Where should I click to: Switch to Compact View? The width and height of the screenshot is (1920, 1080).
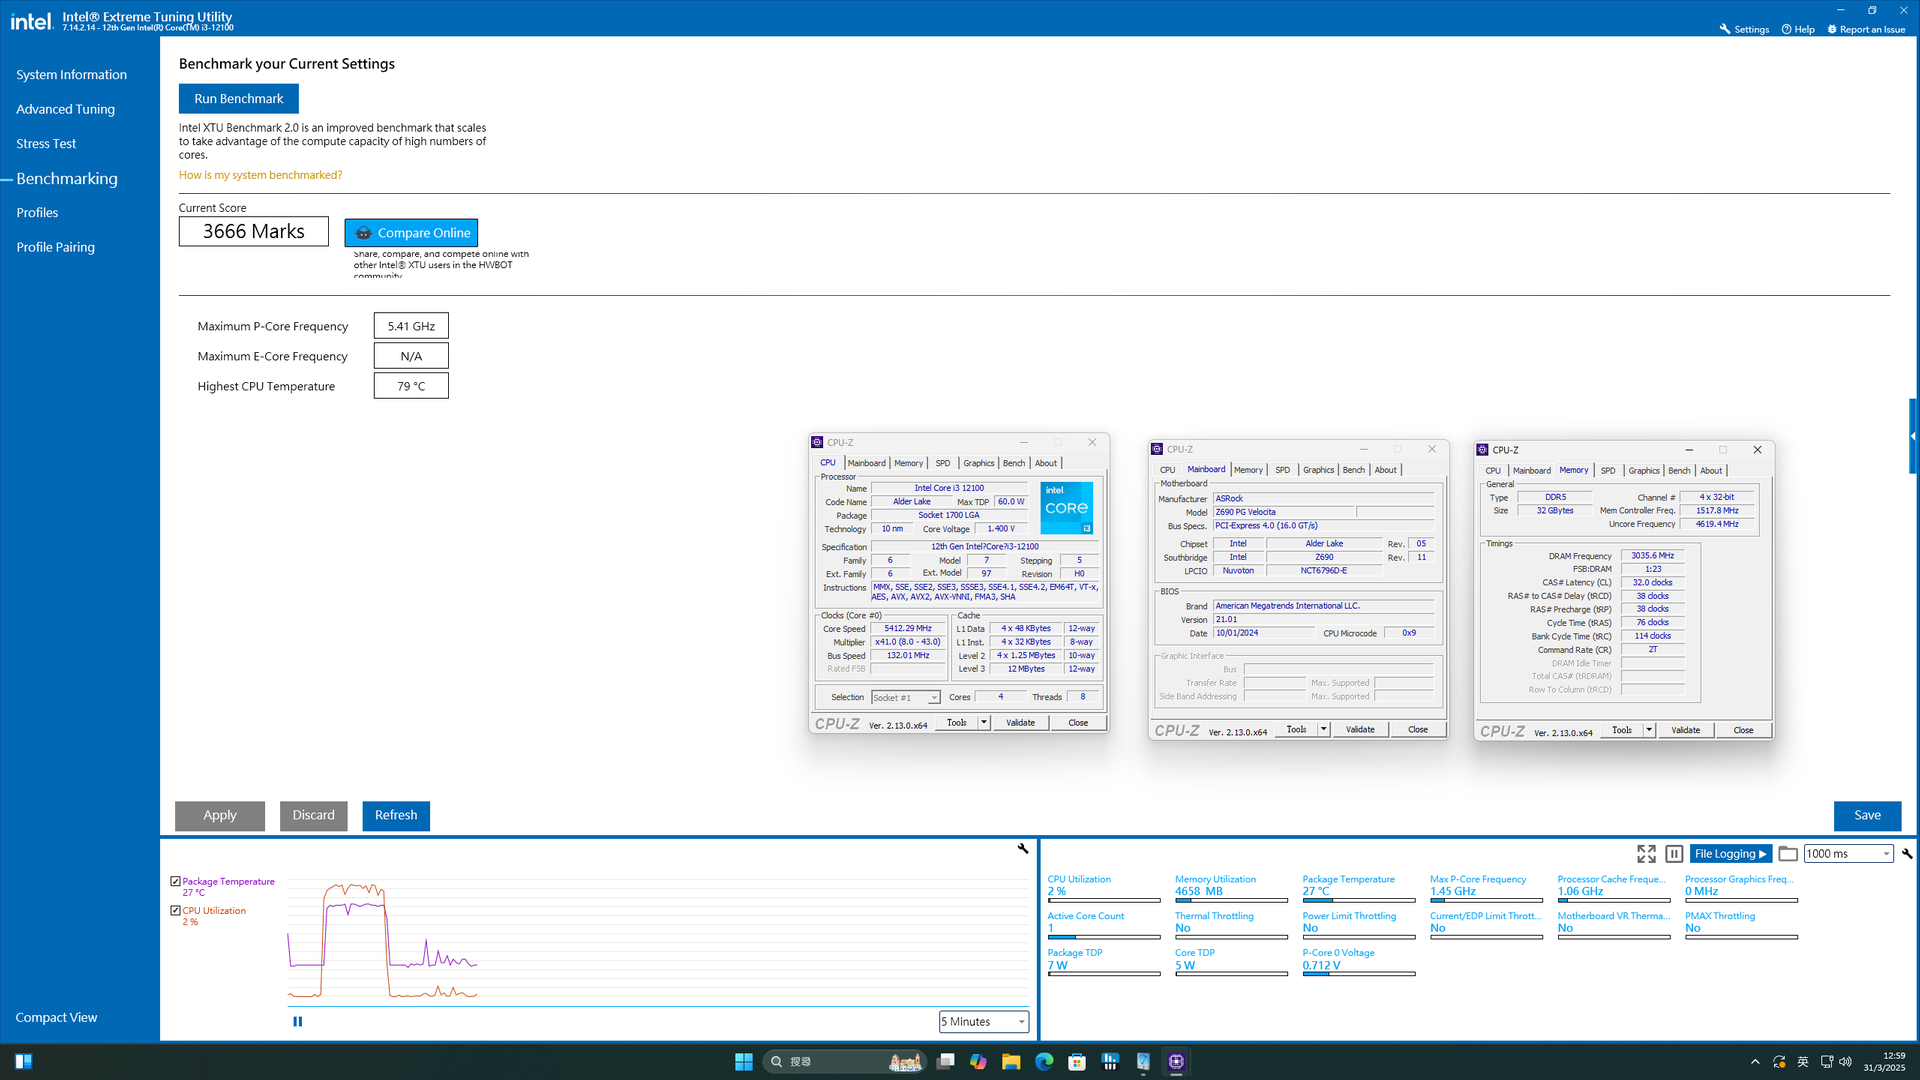pos(56,1017)
